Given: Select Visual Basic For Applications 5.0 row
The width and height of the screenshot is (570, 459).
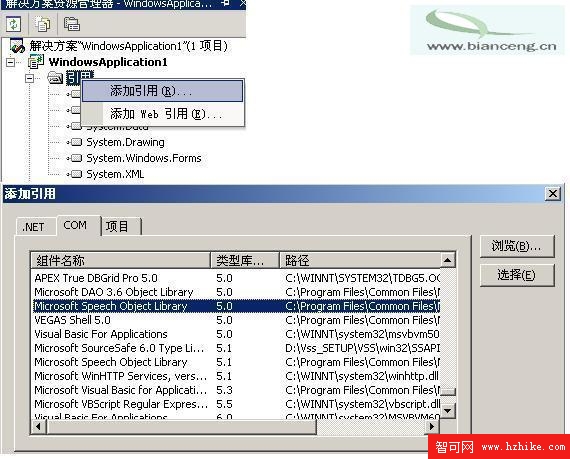Looking at the screenshot, I should [x=236, y=334].
